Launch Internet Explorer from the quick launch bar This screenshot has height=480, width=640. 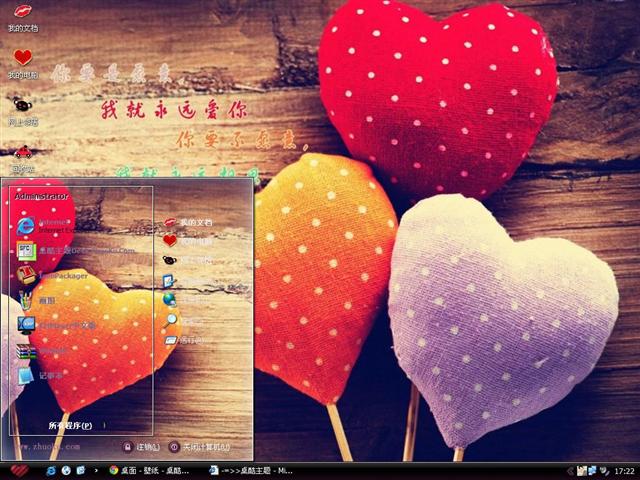click(x=51, y=471)
